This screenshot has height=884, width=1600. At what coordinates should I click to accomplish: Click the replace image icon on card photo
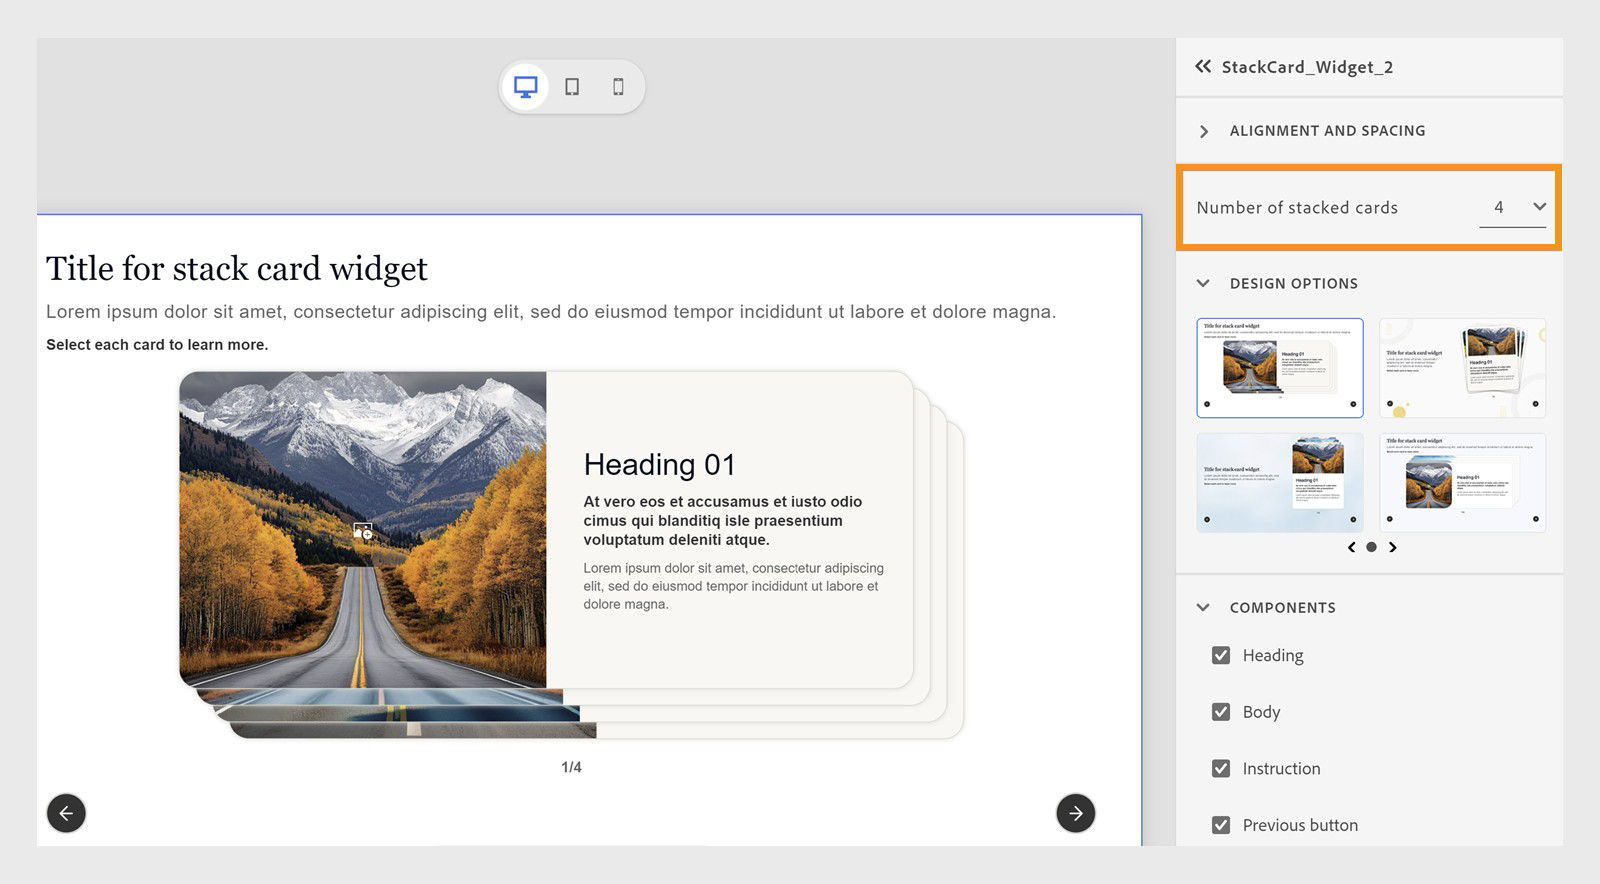pos(363,531)
